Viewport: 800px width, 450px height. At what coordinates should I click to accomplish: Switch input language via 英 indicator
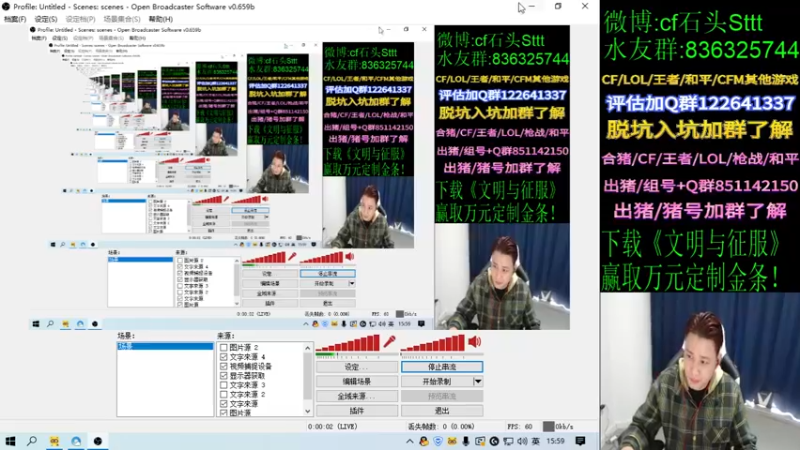[x=536, y=441]
